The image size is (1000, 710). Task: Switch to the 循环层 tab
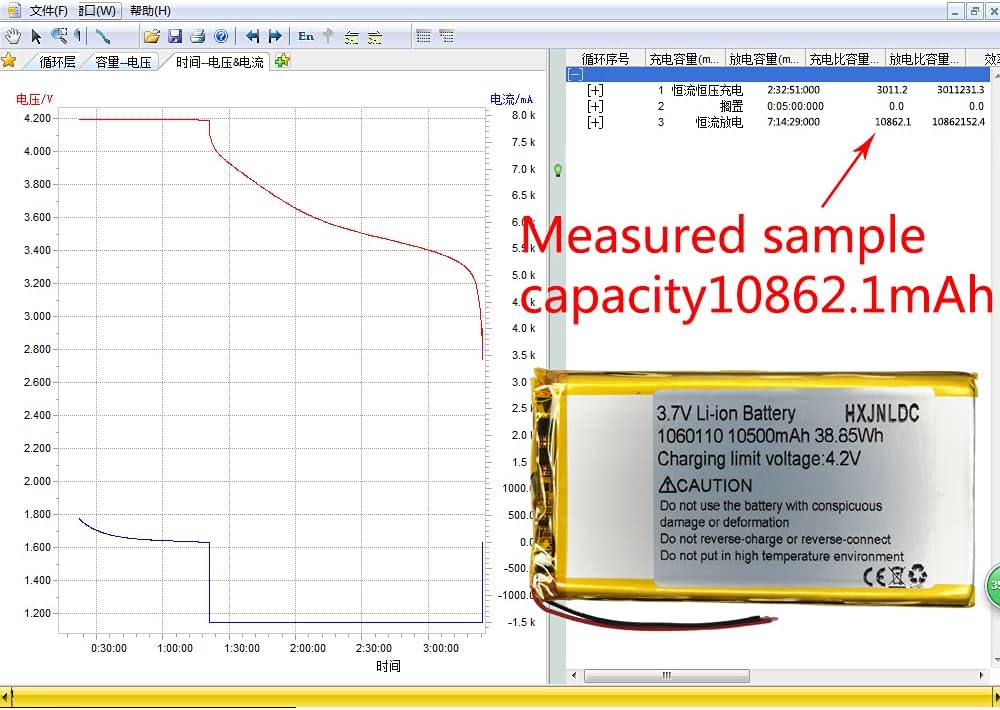pyautogui.click(x=57, y=62)
